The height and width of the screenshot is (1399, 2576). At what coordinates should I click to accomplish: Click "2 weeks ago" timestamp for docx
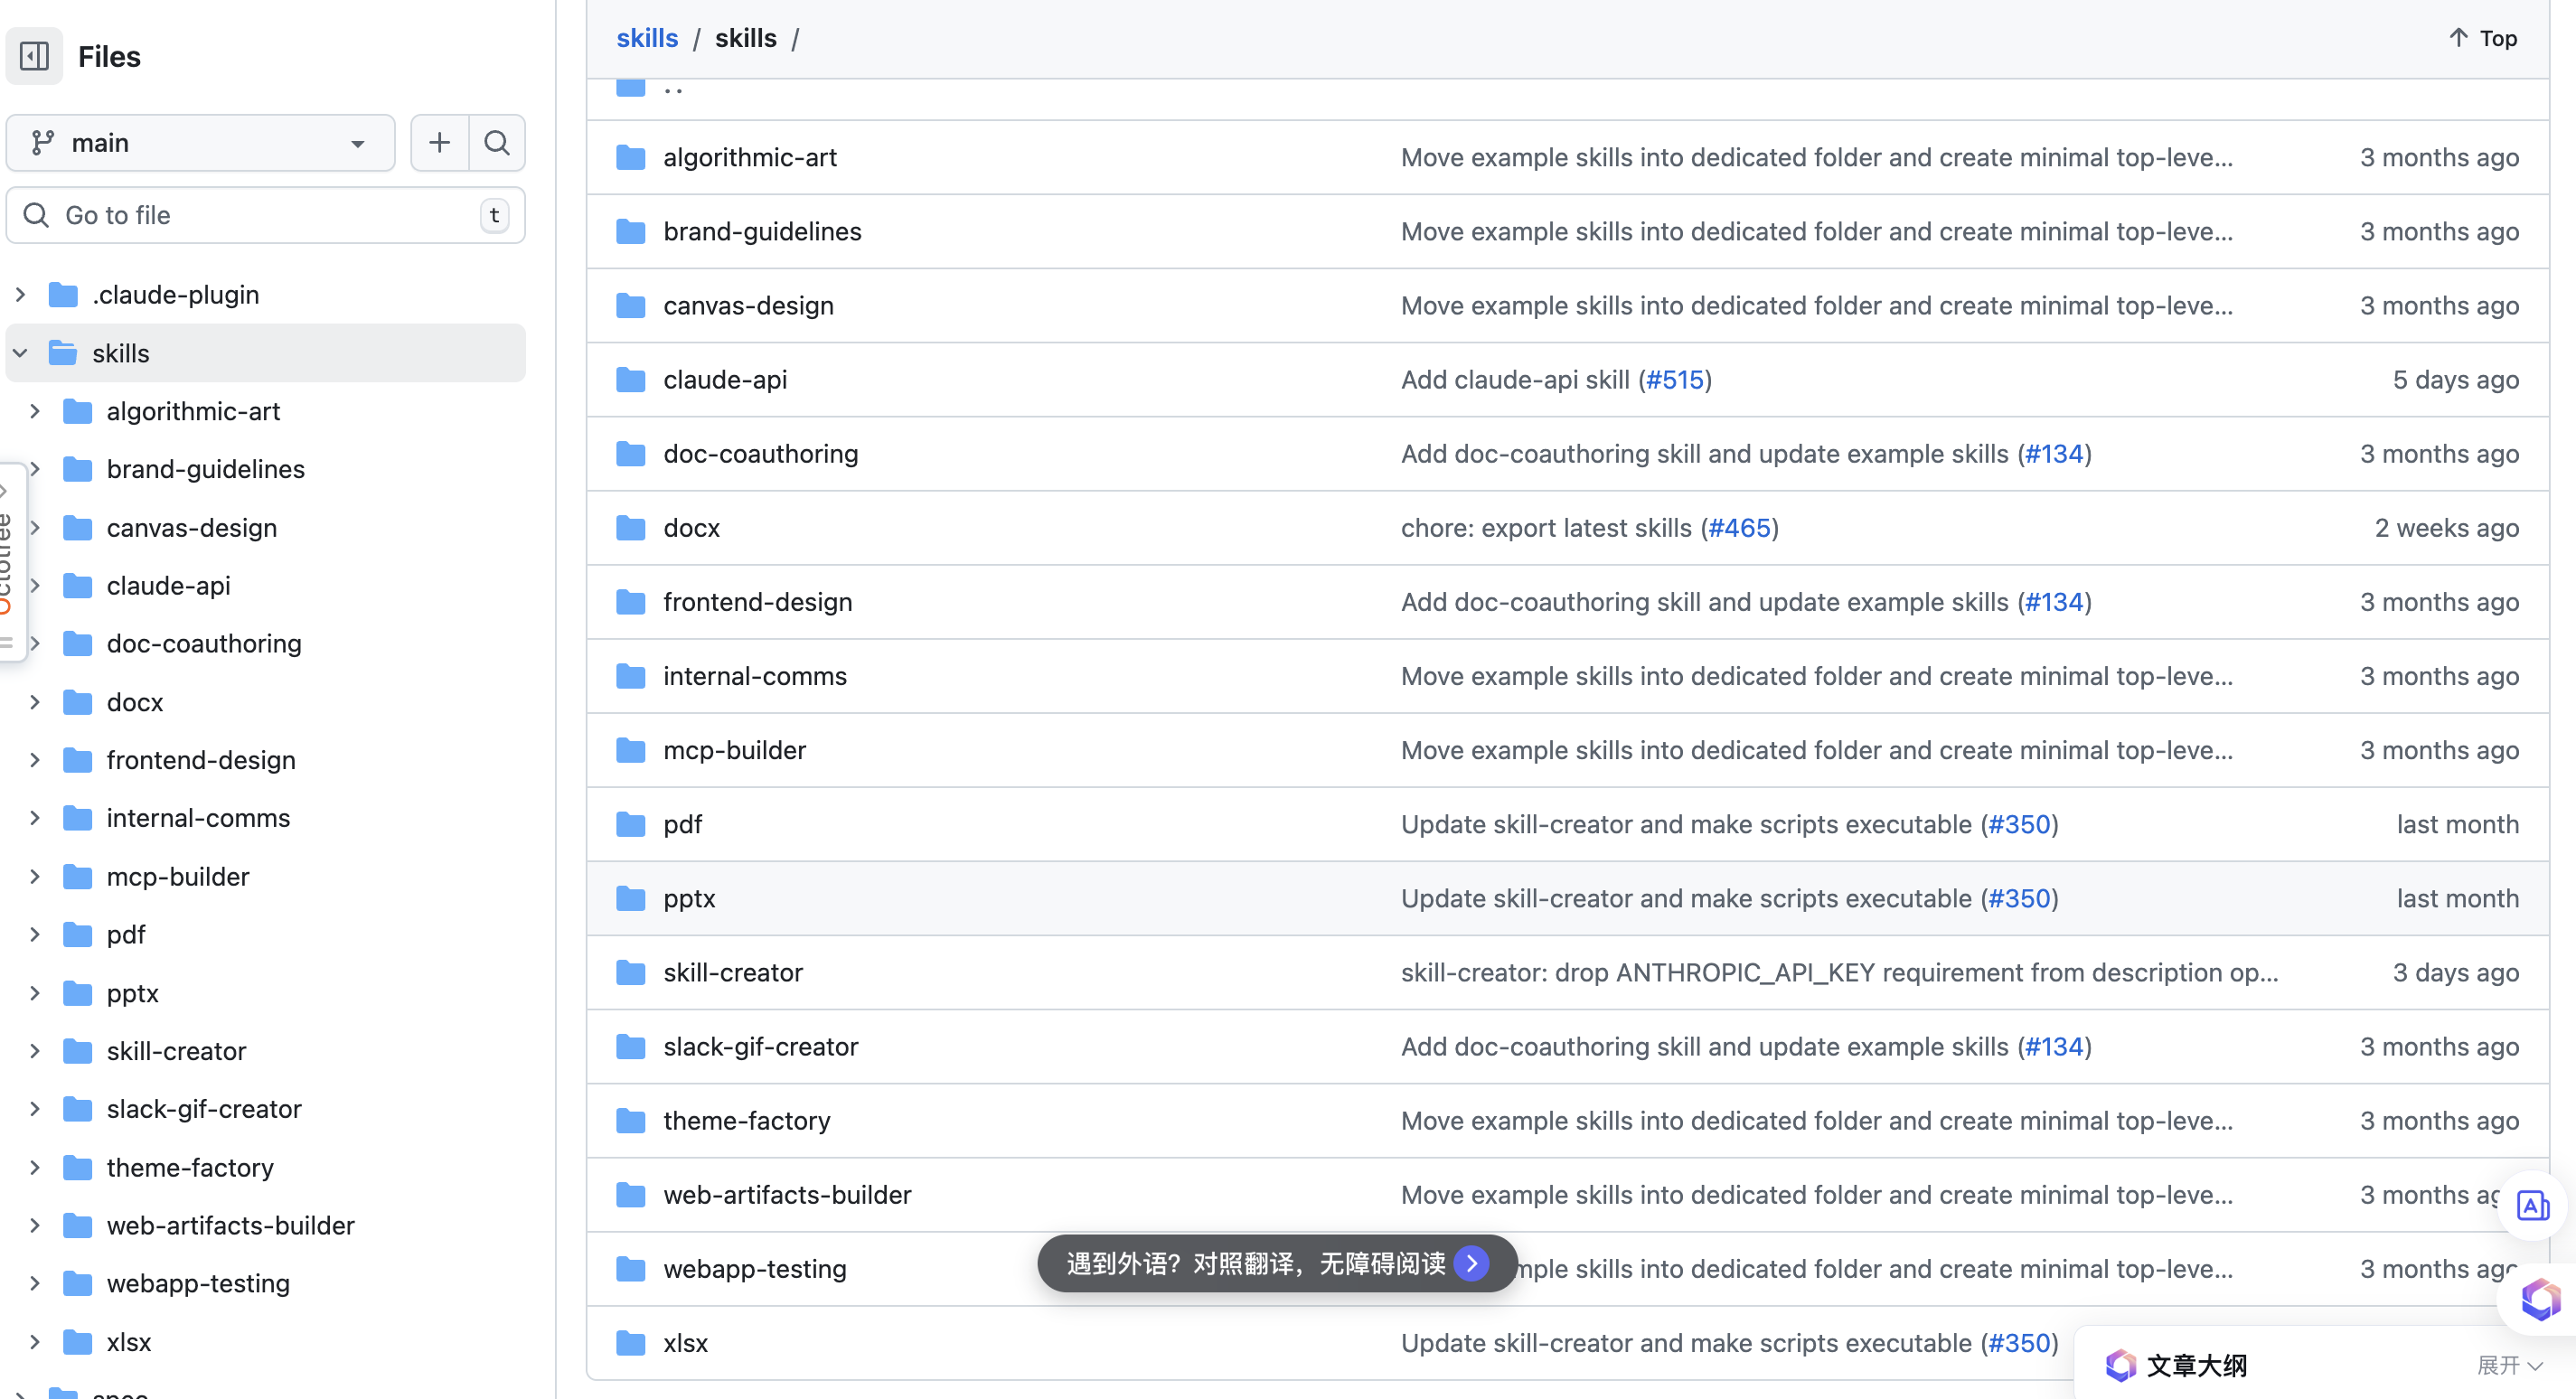point(2446,528)
